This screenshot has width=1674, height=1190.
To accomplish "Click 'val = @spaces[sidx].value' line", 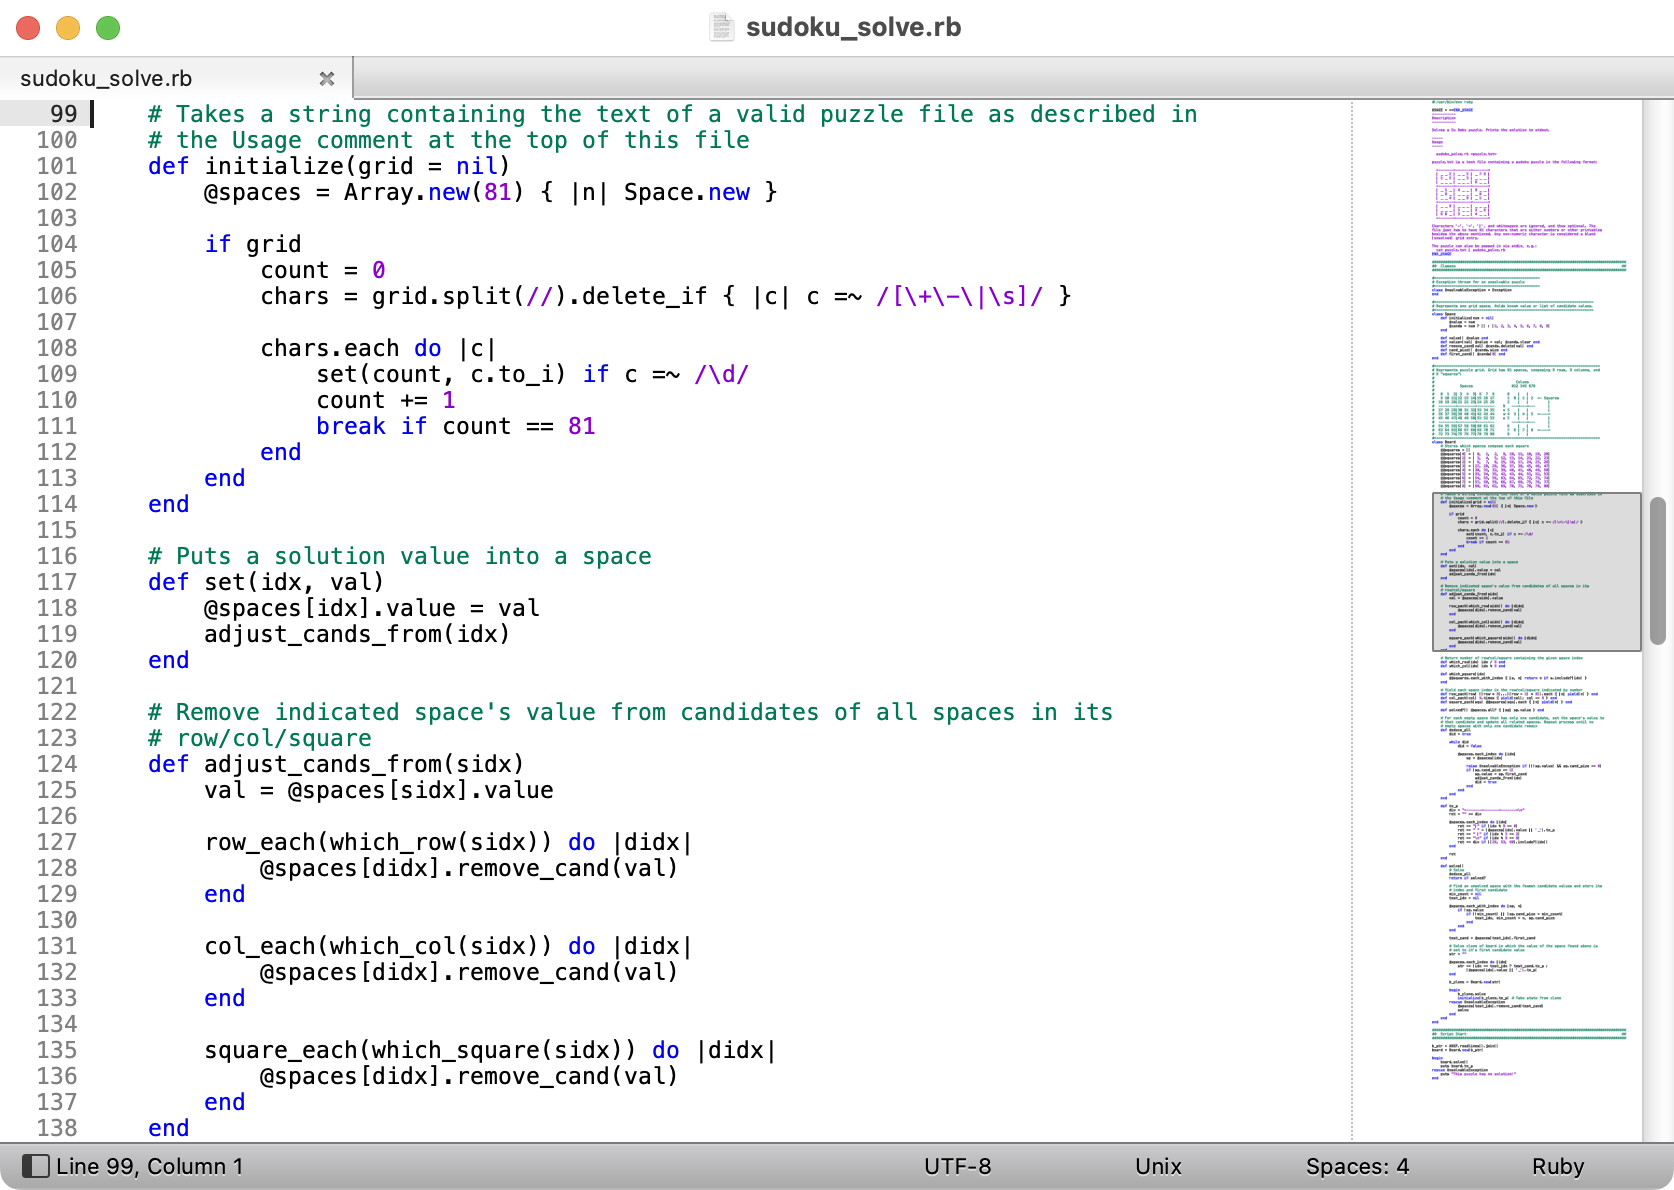I will [x=379, y=790].
